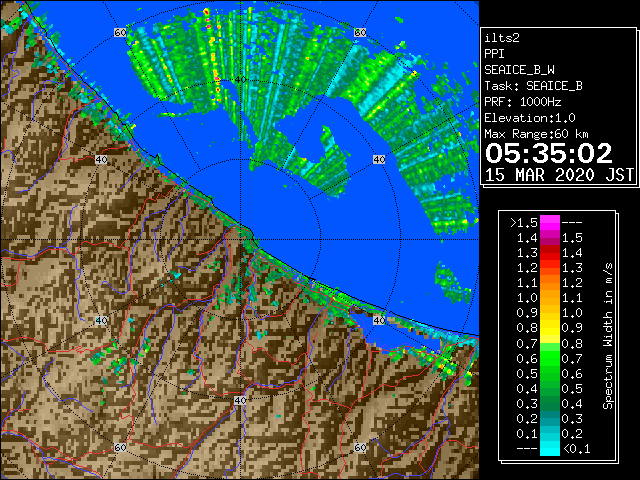Click the yellow 0.8–0.9 legend color band
This screenshot has width=640, height=480.
(x=549, y=328)
